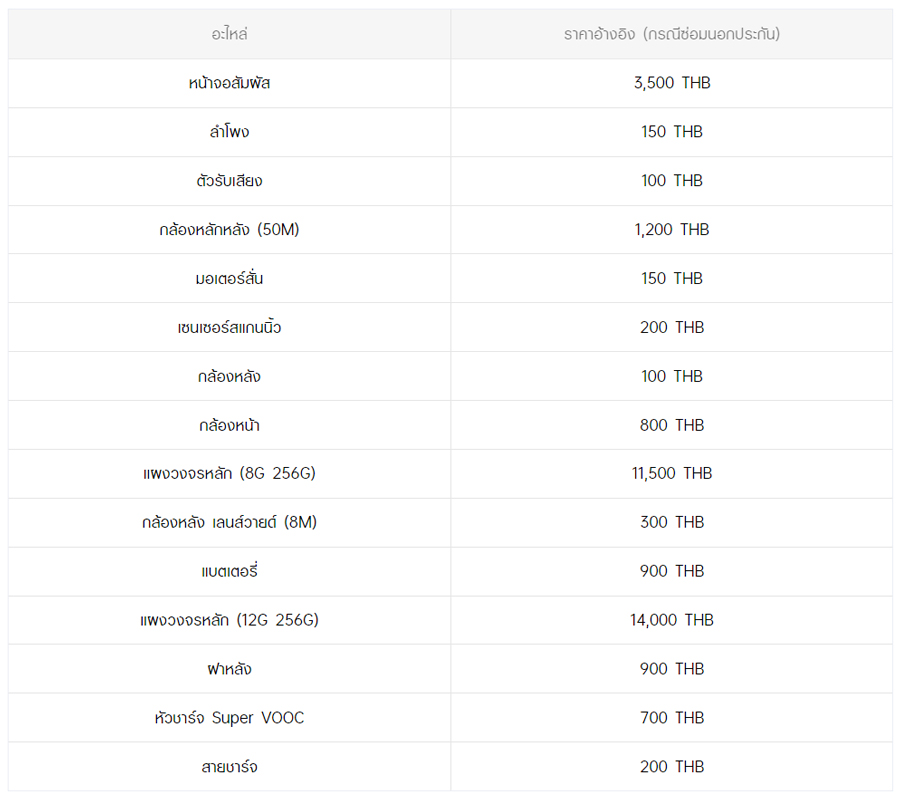Select the 11,500 THB price

click(x=671, y=474)
